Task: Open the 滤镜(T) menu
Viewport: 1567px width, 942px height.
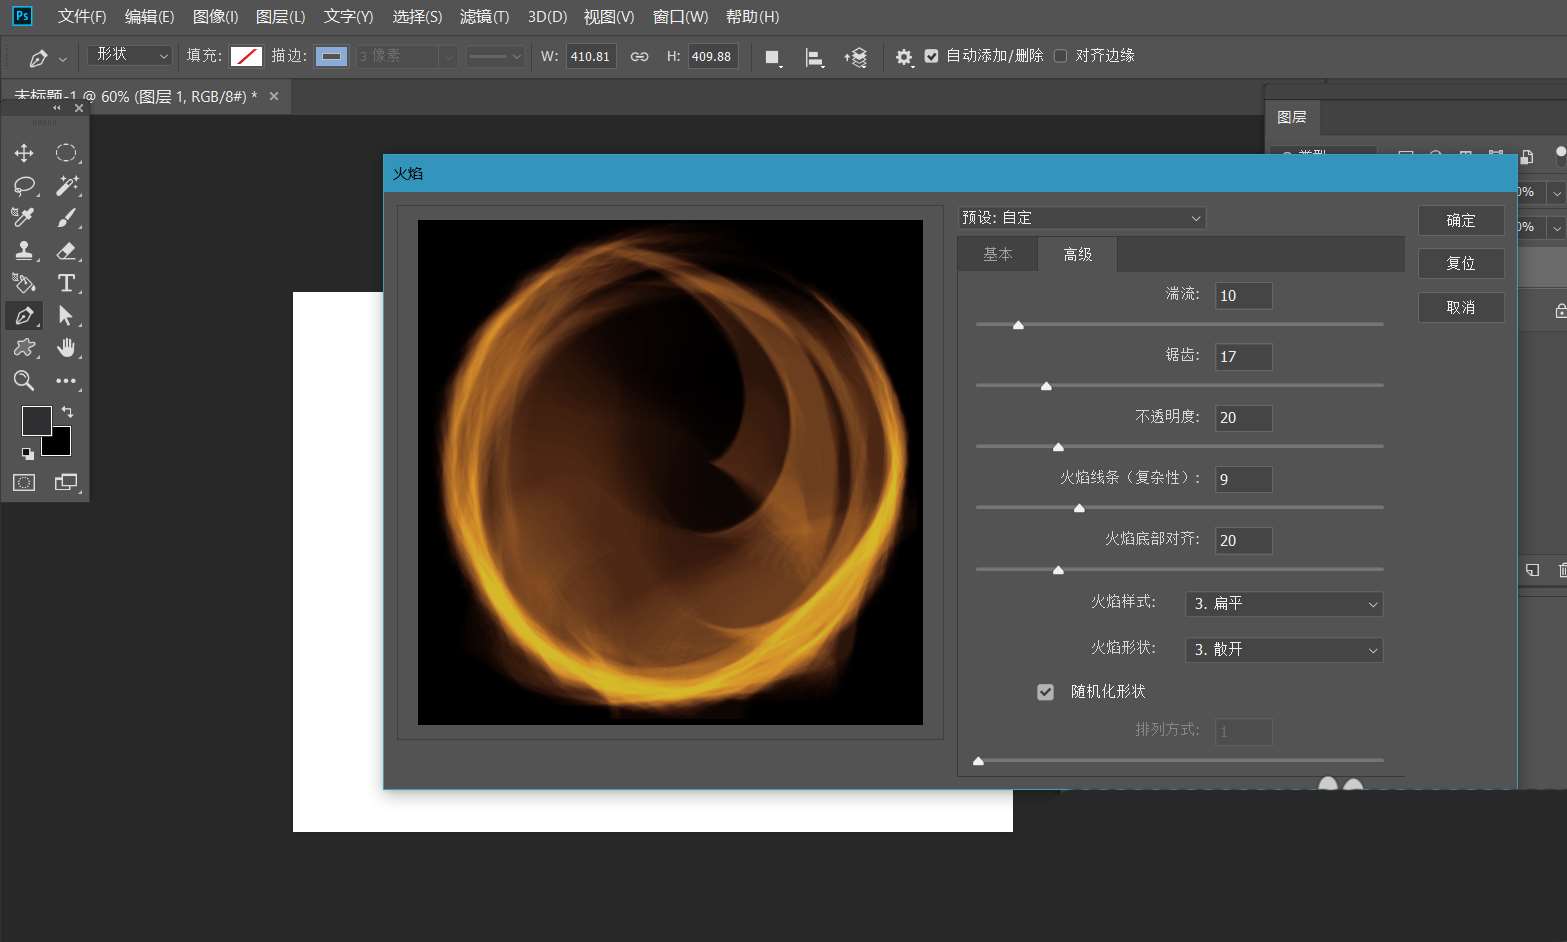Action: 484,17
